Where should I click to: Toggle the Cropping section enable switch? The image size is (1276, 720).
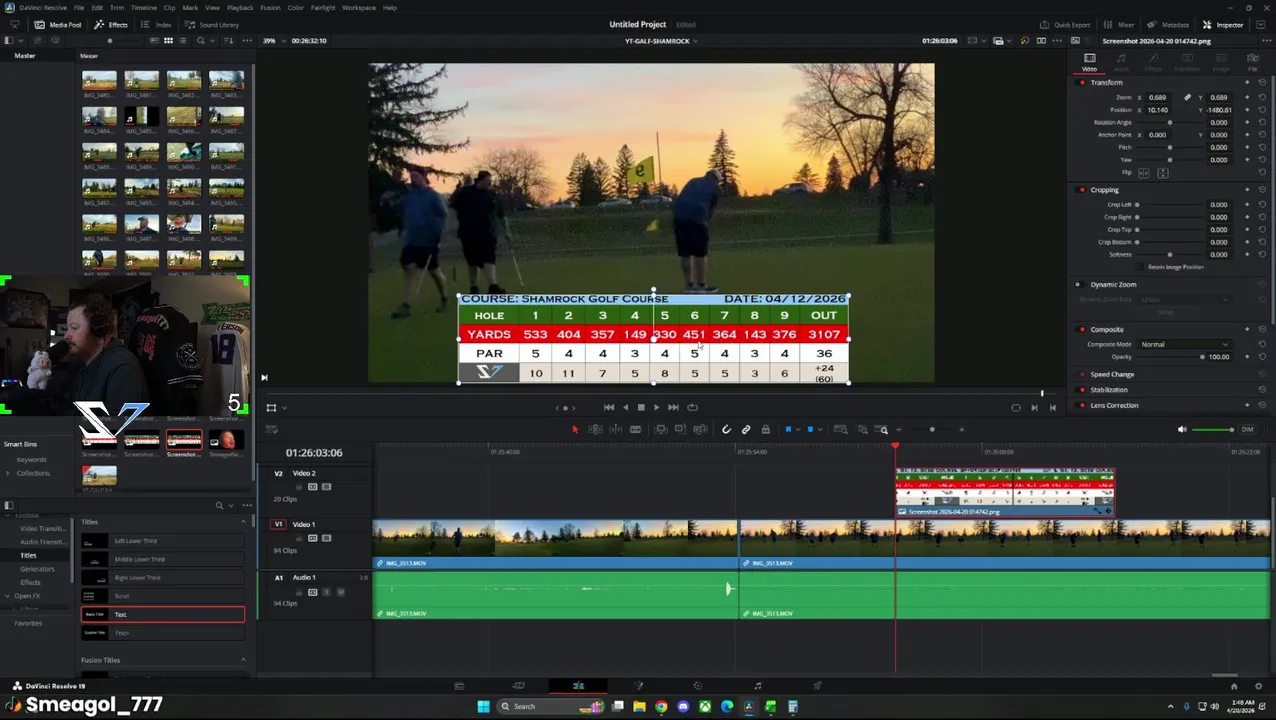click(1082, 190)
